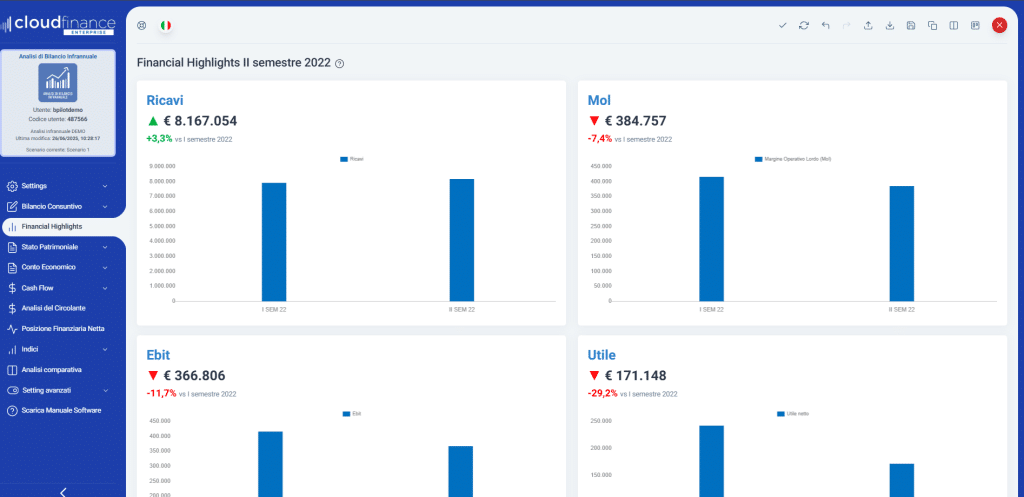Toggle the Ebit legend swatch
Image resolution: width=1024 pixels, height=497 pixels.
(346, 413)
